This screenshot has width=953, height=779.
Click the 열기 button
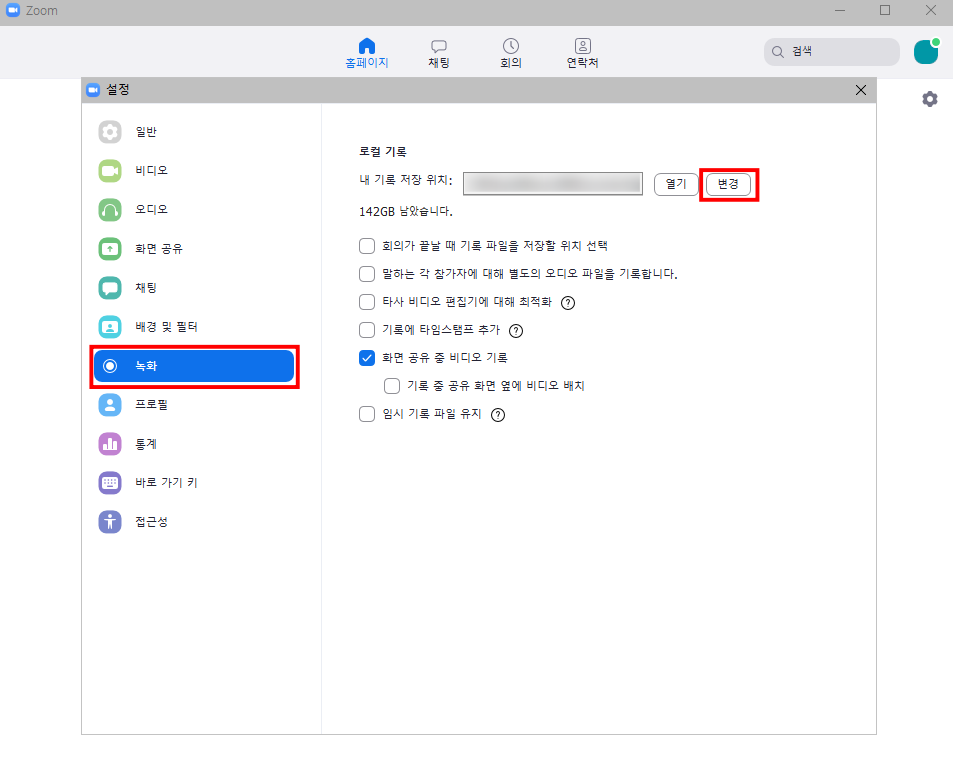(x=676, y=183)
